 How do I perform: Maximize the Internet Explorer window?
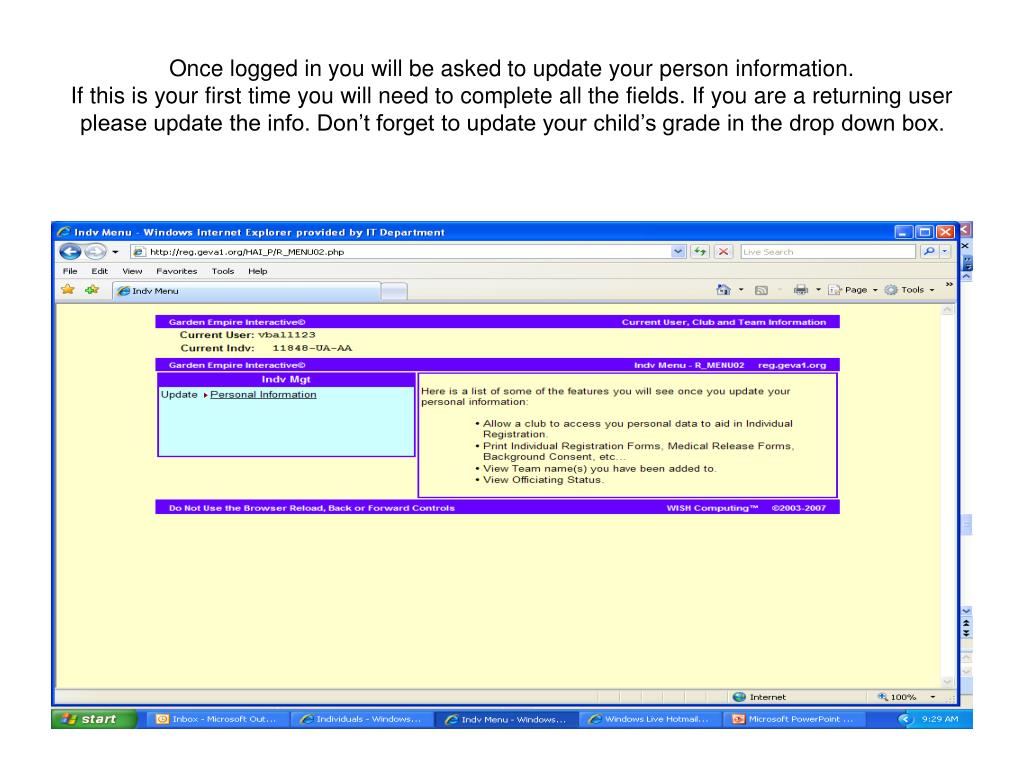925,232
